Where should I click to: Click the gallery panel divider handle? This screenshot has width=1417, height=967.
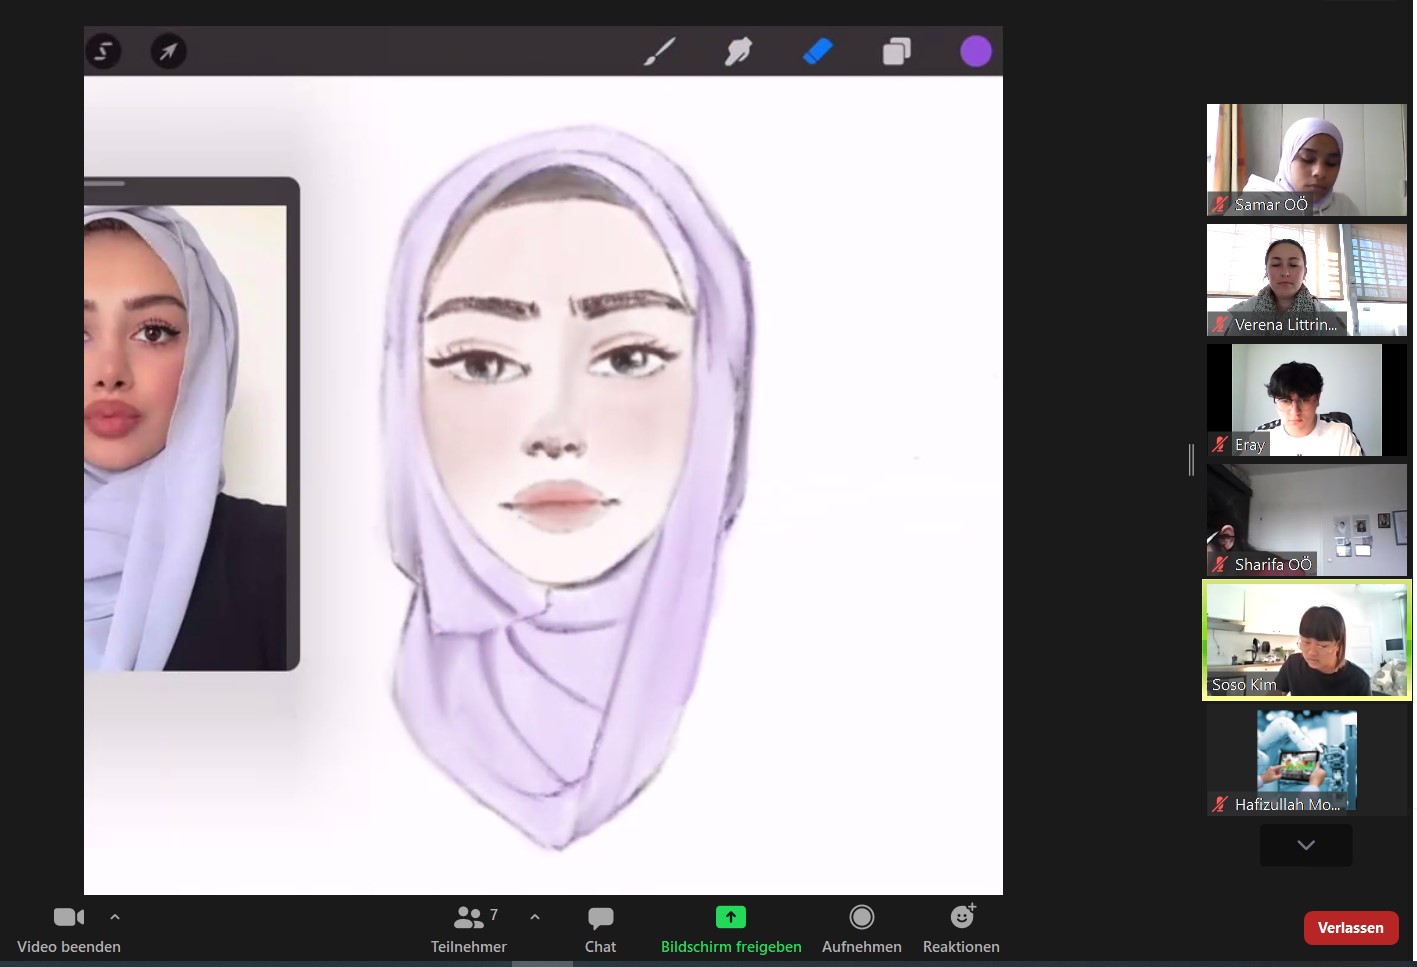pos(1191,460)
